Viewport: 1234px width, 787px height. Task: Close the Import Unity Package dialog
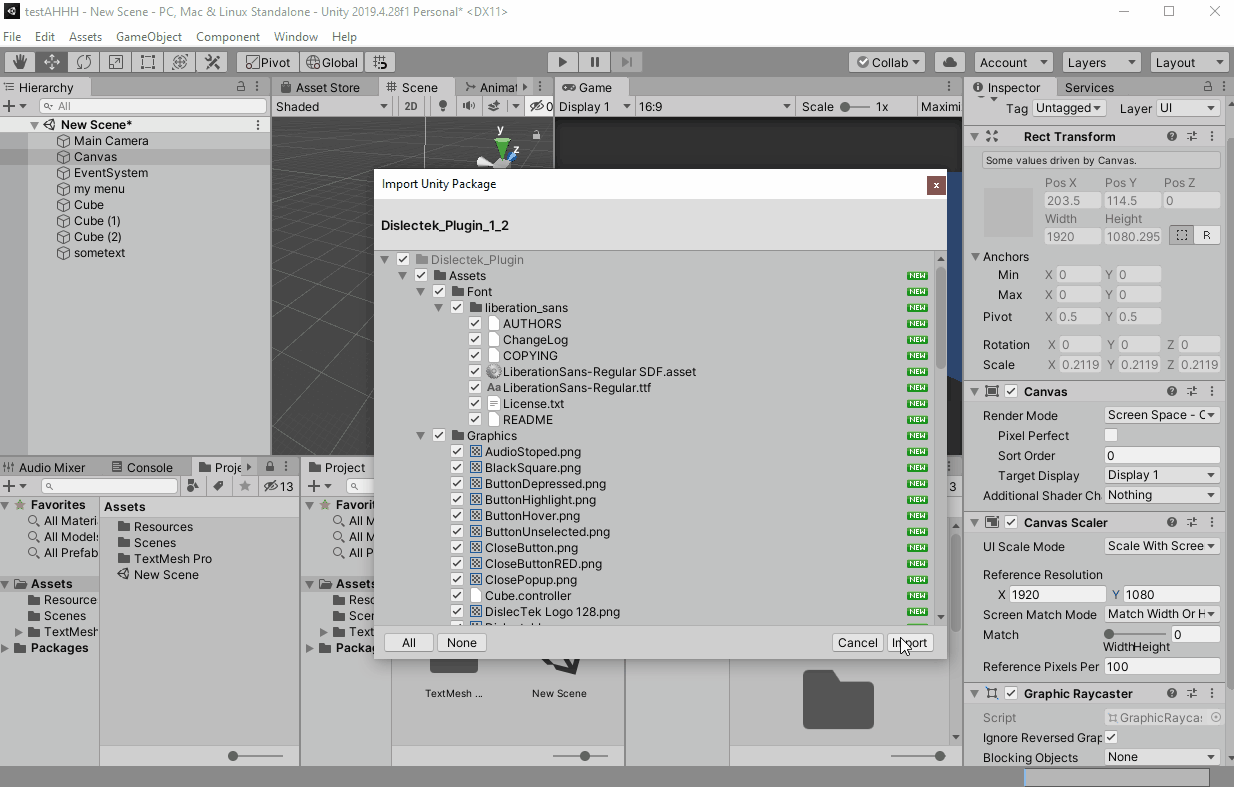(936, 185)
